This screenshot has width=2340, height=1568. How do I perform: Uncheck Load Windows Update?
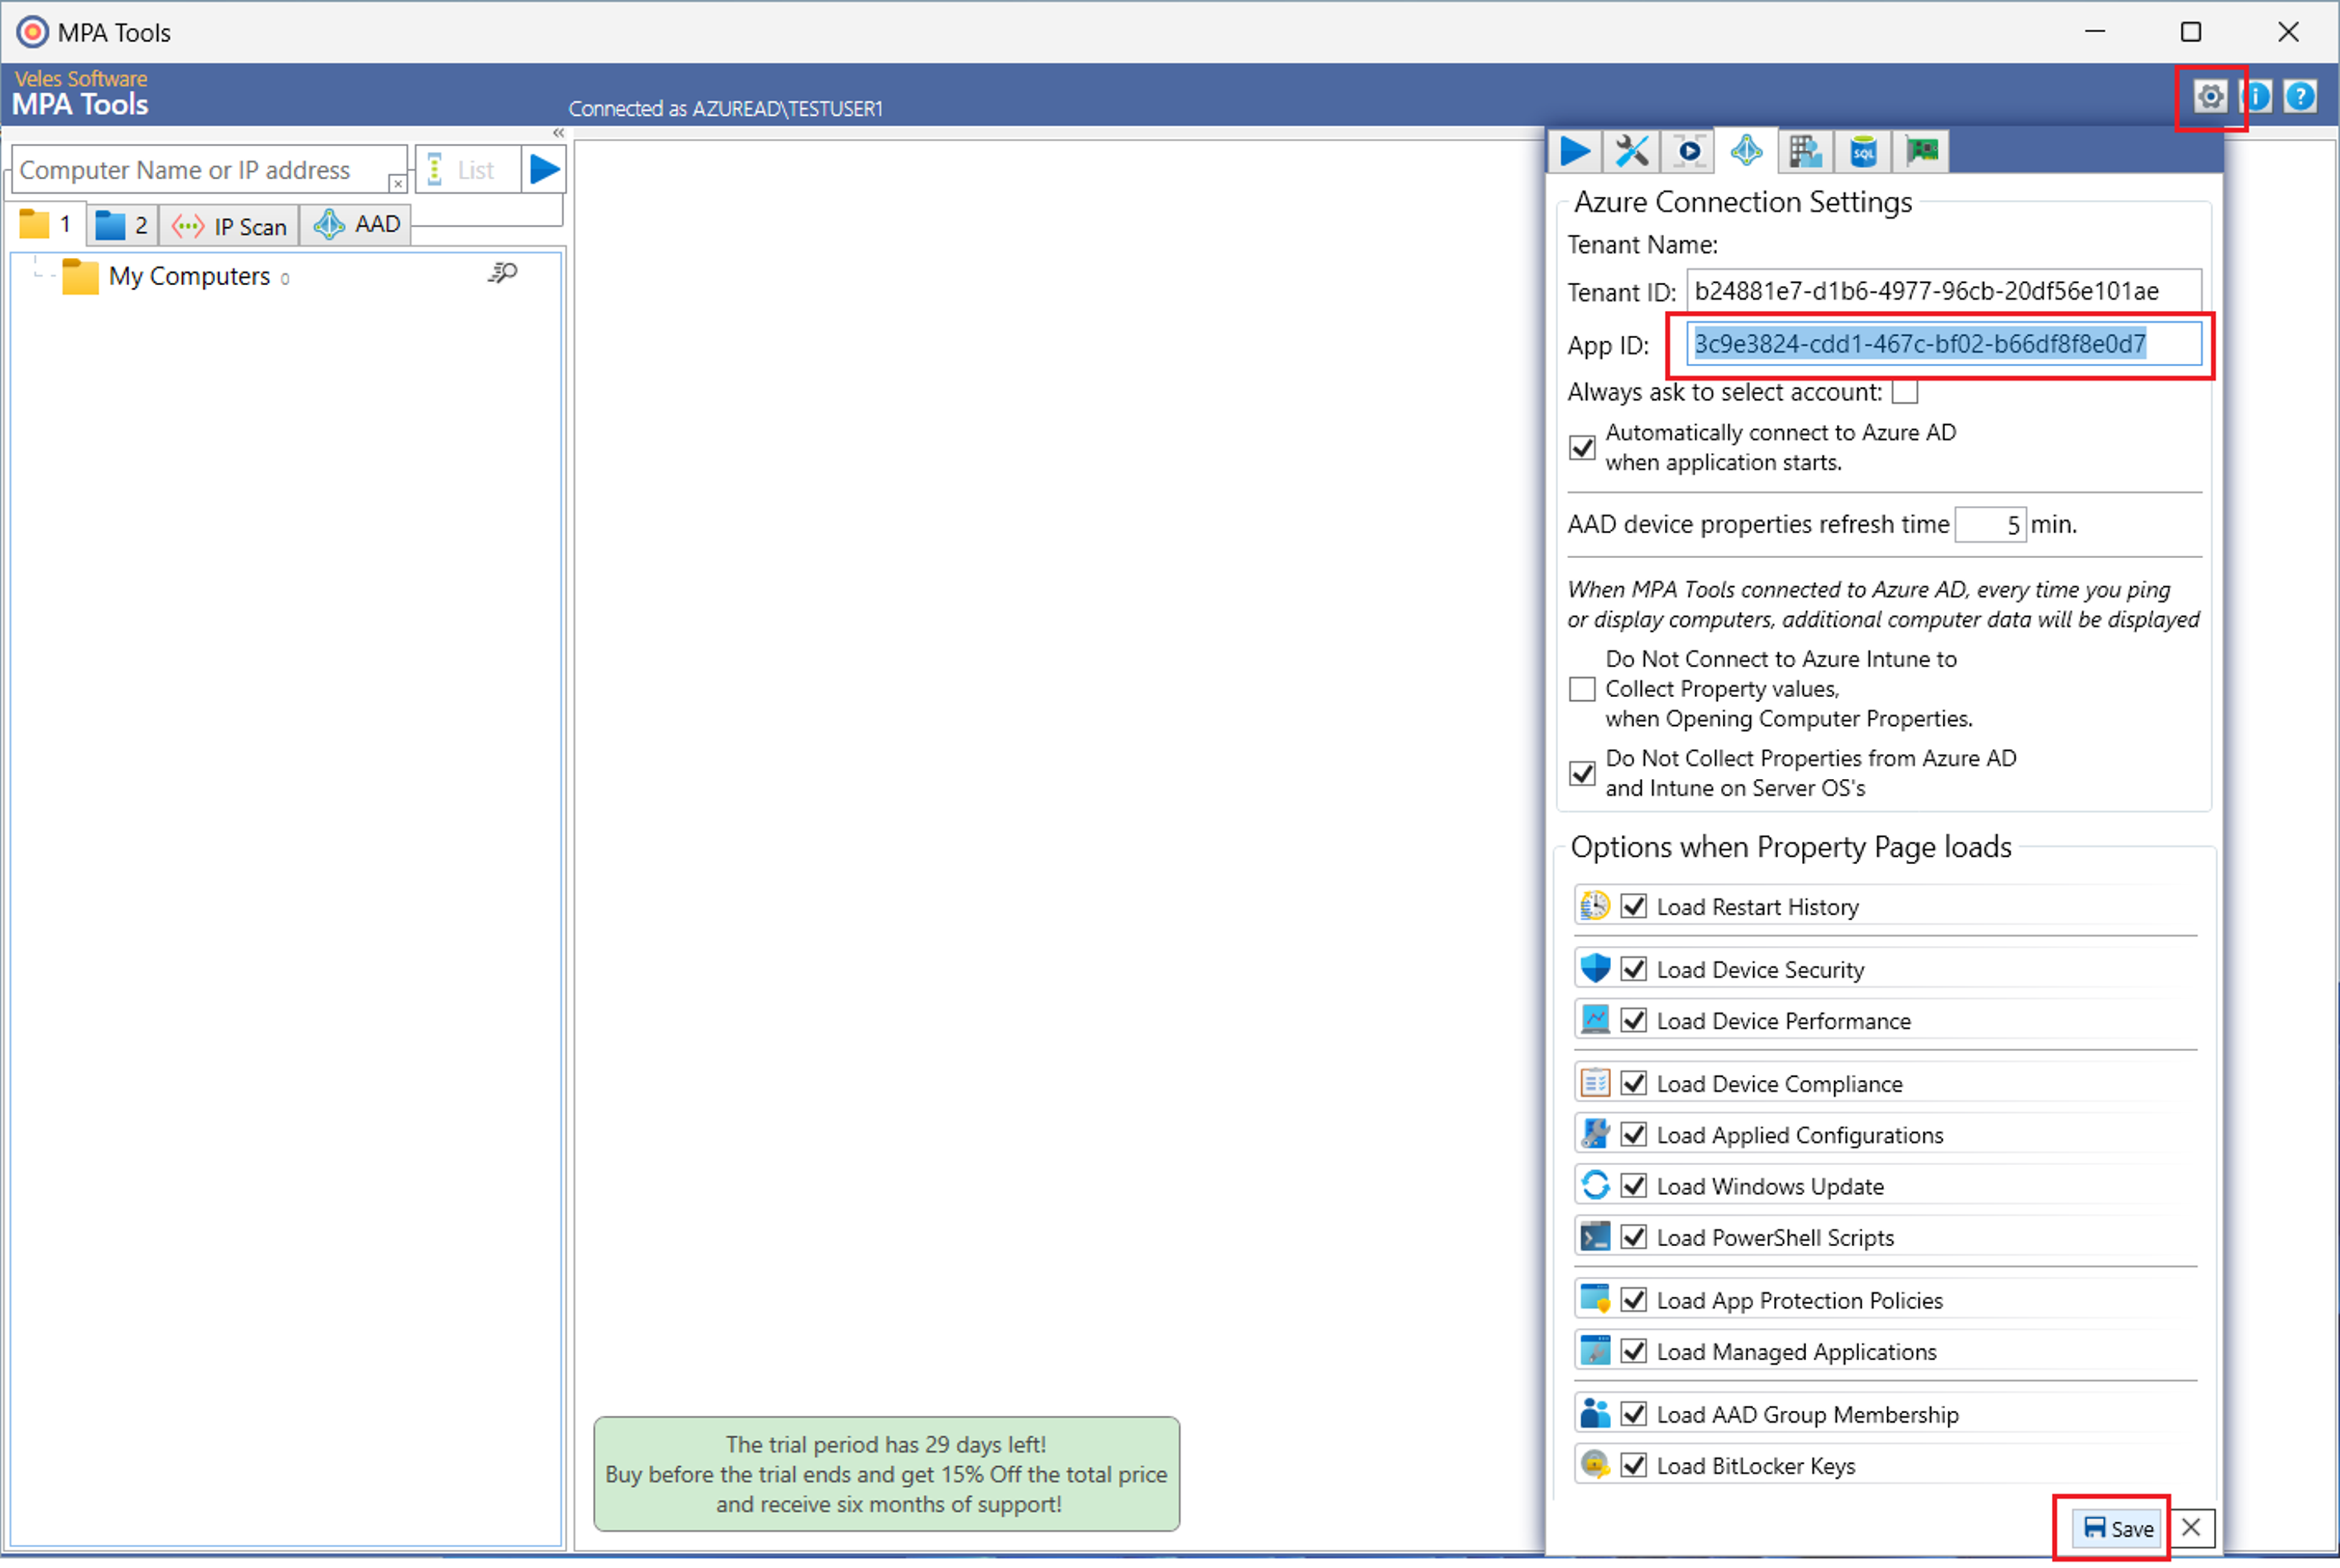(x=1634, y=1185)
